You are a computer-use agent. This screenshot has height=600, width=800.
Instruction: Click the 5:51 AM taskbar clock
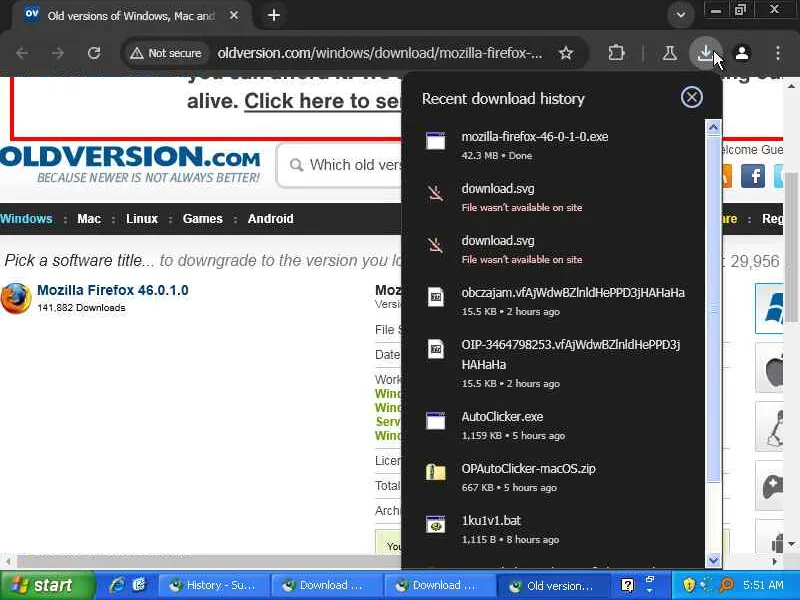click(763, 585)
